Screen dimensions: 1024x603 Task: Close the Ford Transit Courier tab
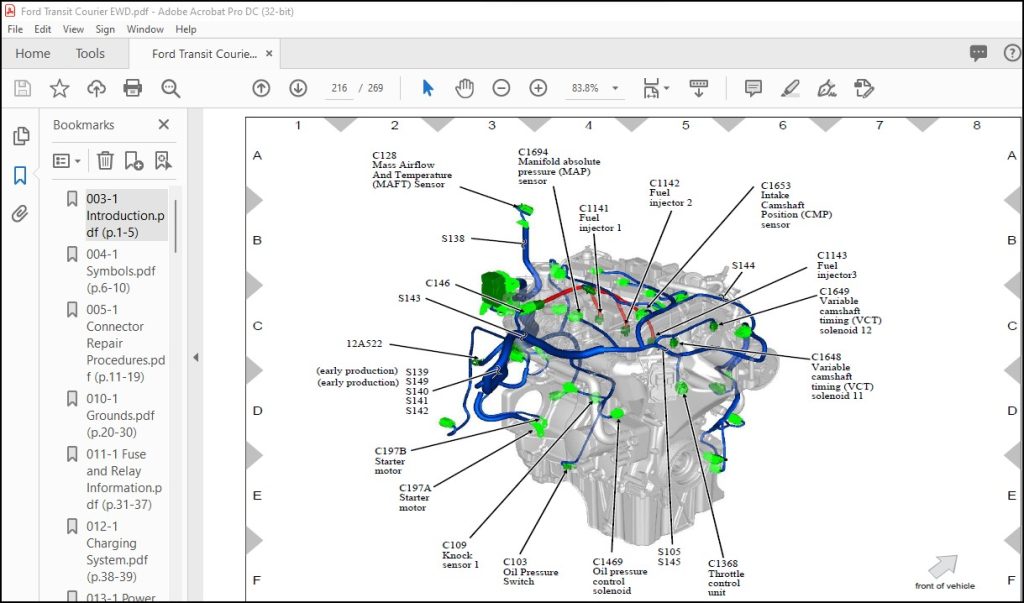(x=269, y=54)
